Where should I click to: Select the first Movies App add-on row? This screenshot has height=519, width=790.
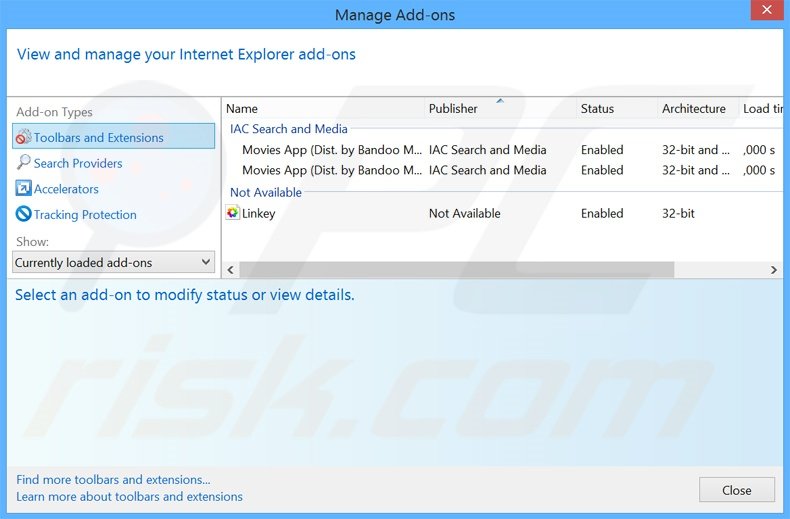click(503, 150)
